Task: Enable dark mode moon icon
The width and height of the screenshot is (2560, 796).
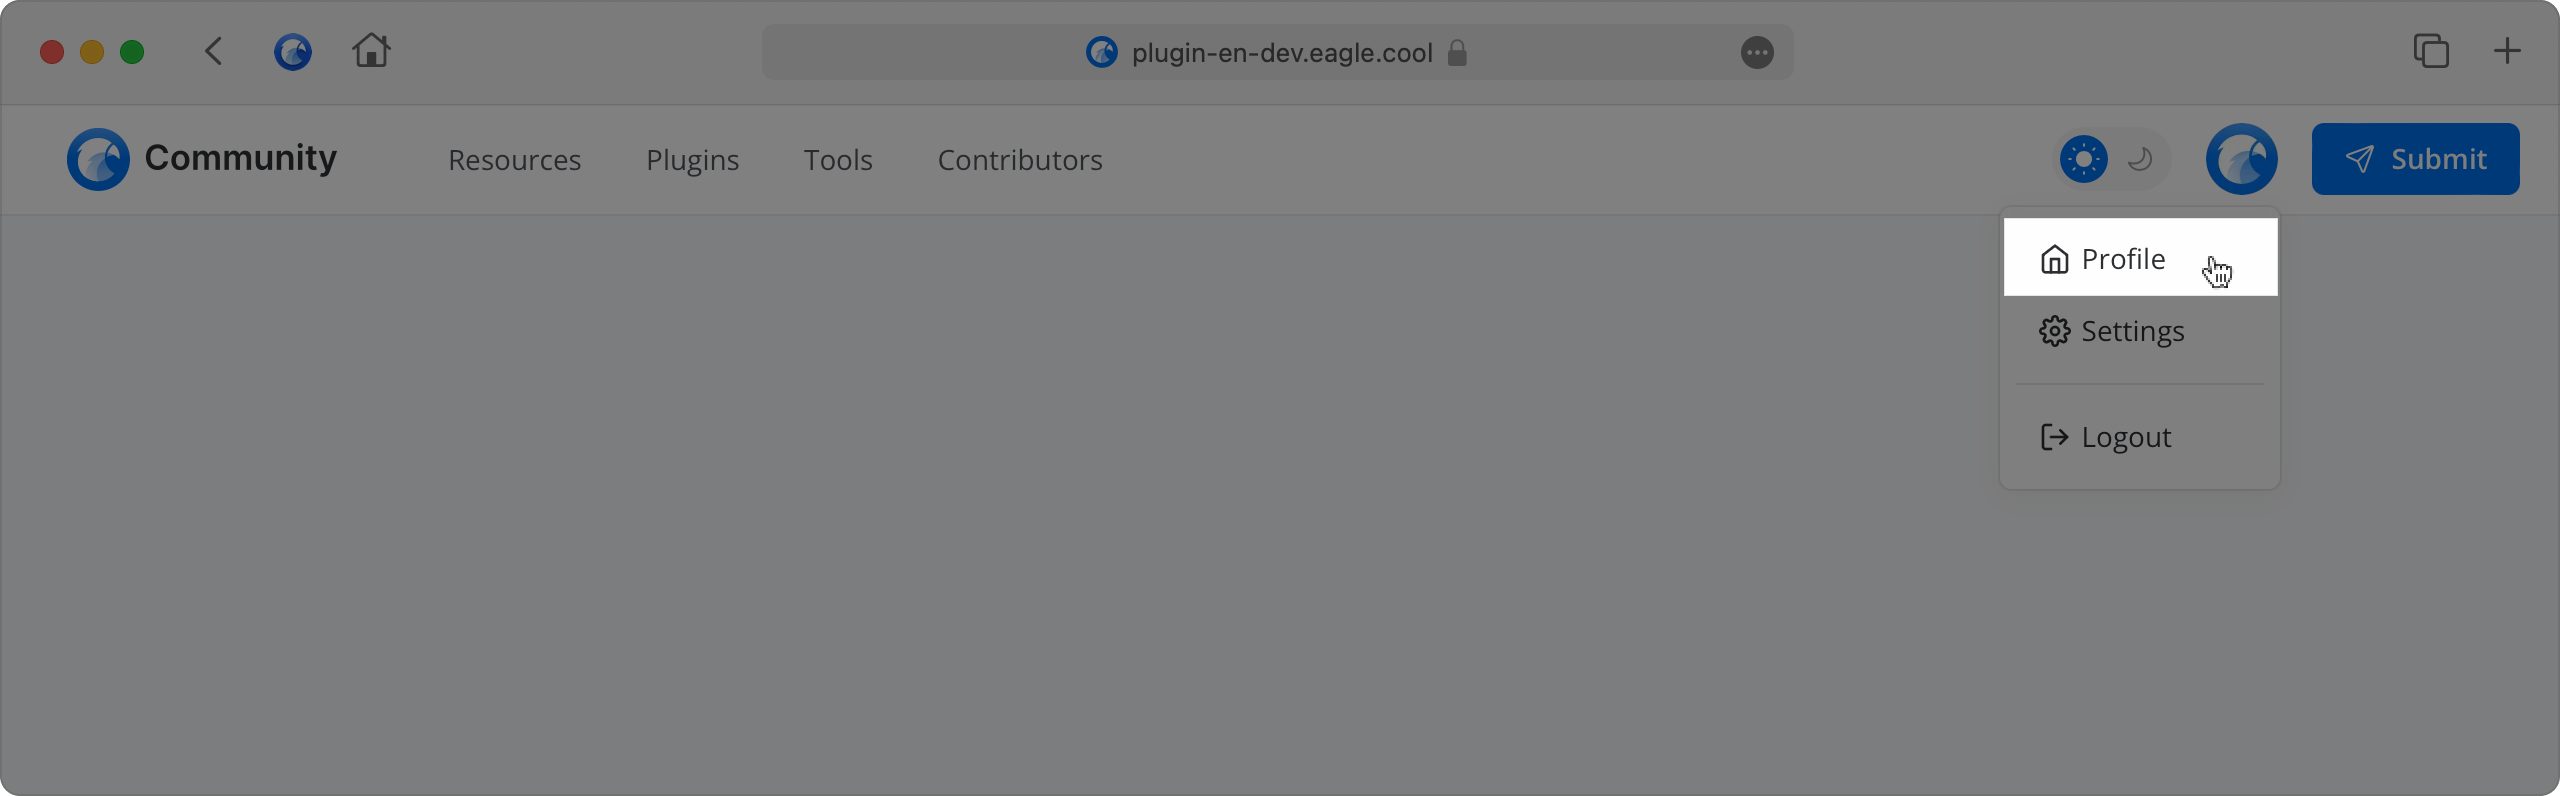Action: pyautogui.click(x=2140, y=159)
